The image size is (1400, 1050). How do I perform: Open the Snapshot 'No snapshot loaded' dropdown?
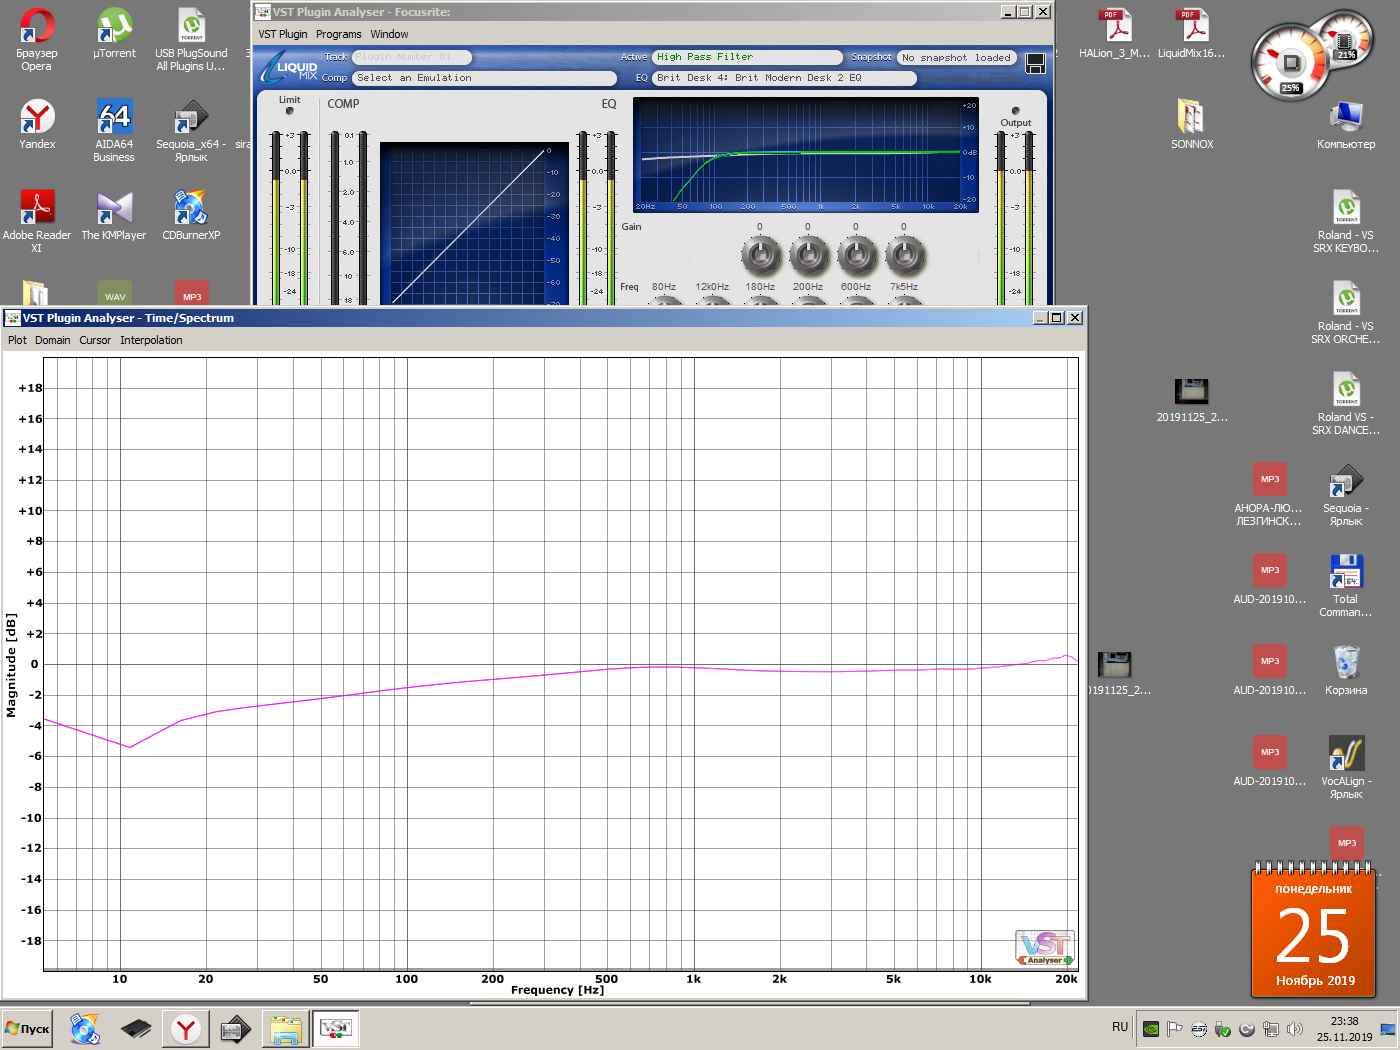(x=957, y=57)
